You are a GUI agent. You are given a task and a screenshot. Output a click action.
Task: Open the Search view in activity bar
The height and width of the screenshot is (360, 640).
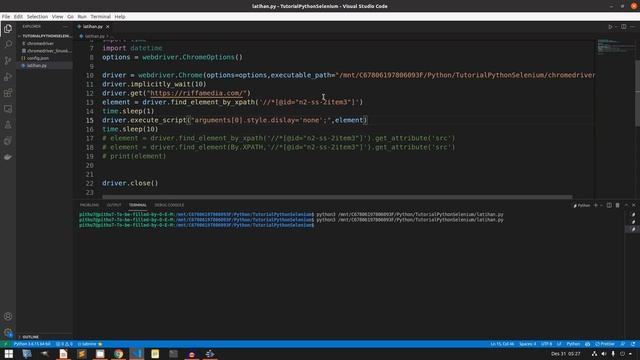pos(8,44)
